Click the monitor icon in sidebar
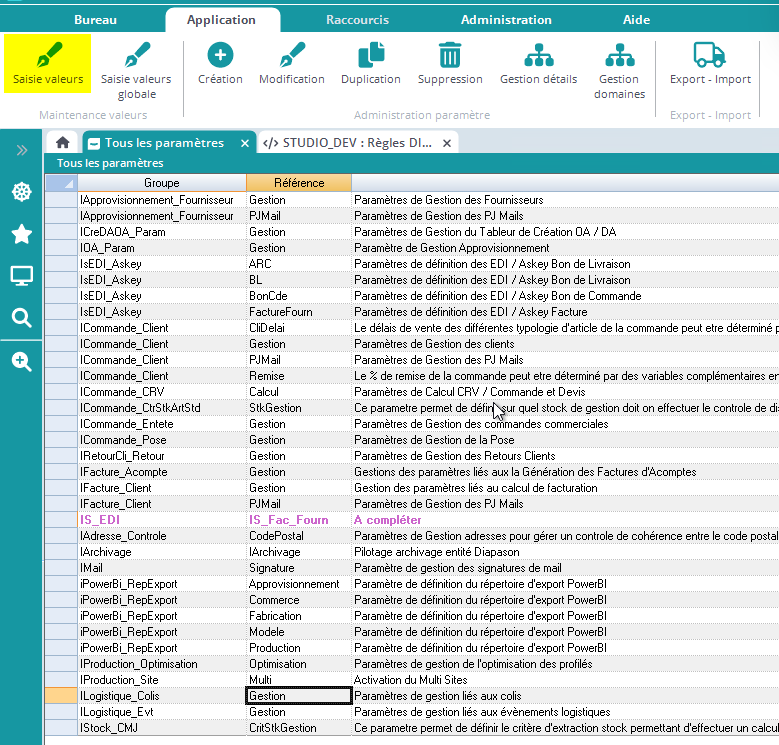 21,276
